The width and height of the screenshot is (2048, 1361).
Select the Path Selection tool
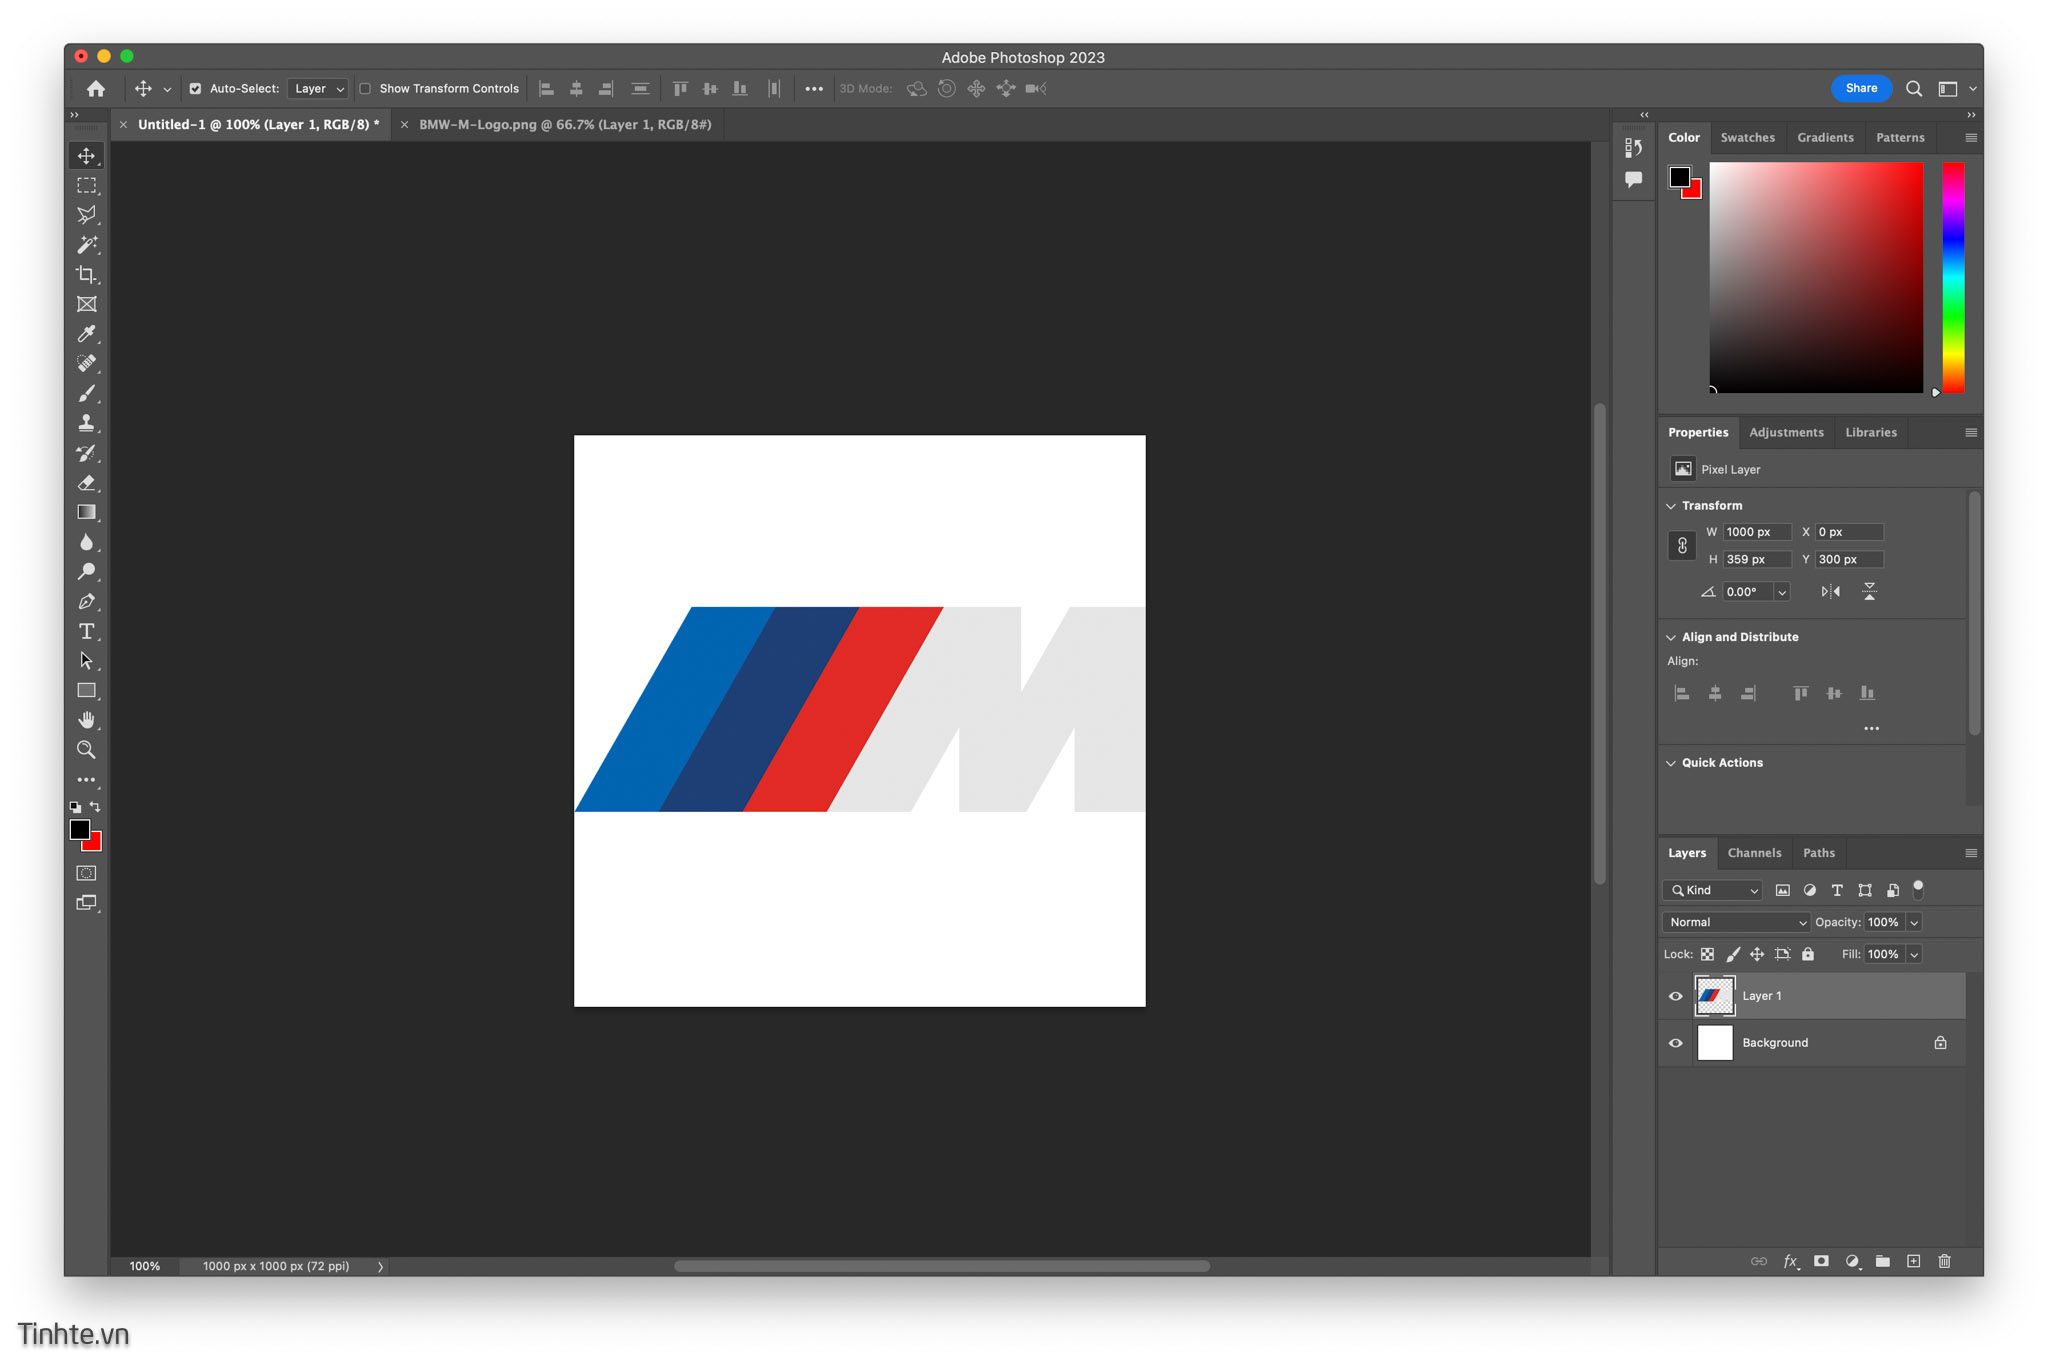point(87,661)
